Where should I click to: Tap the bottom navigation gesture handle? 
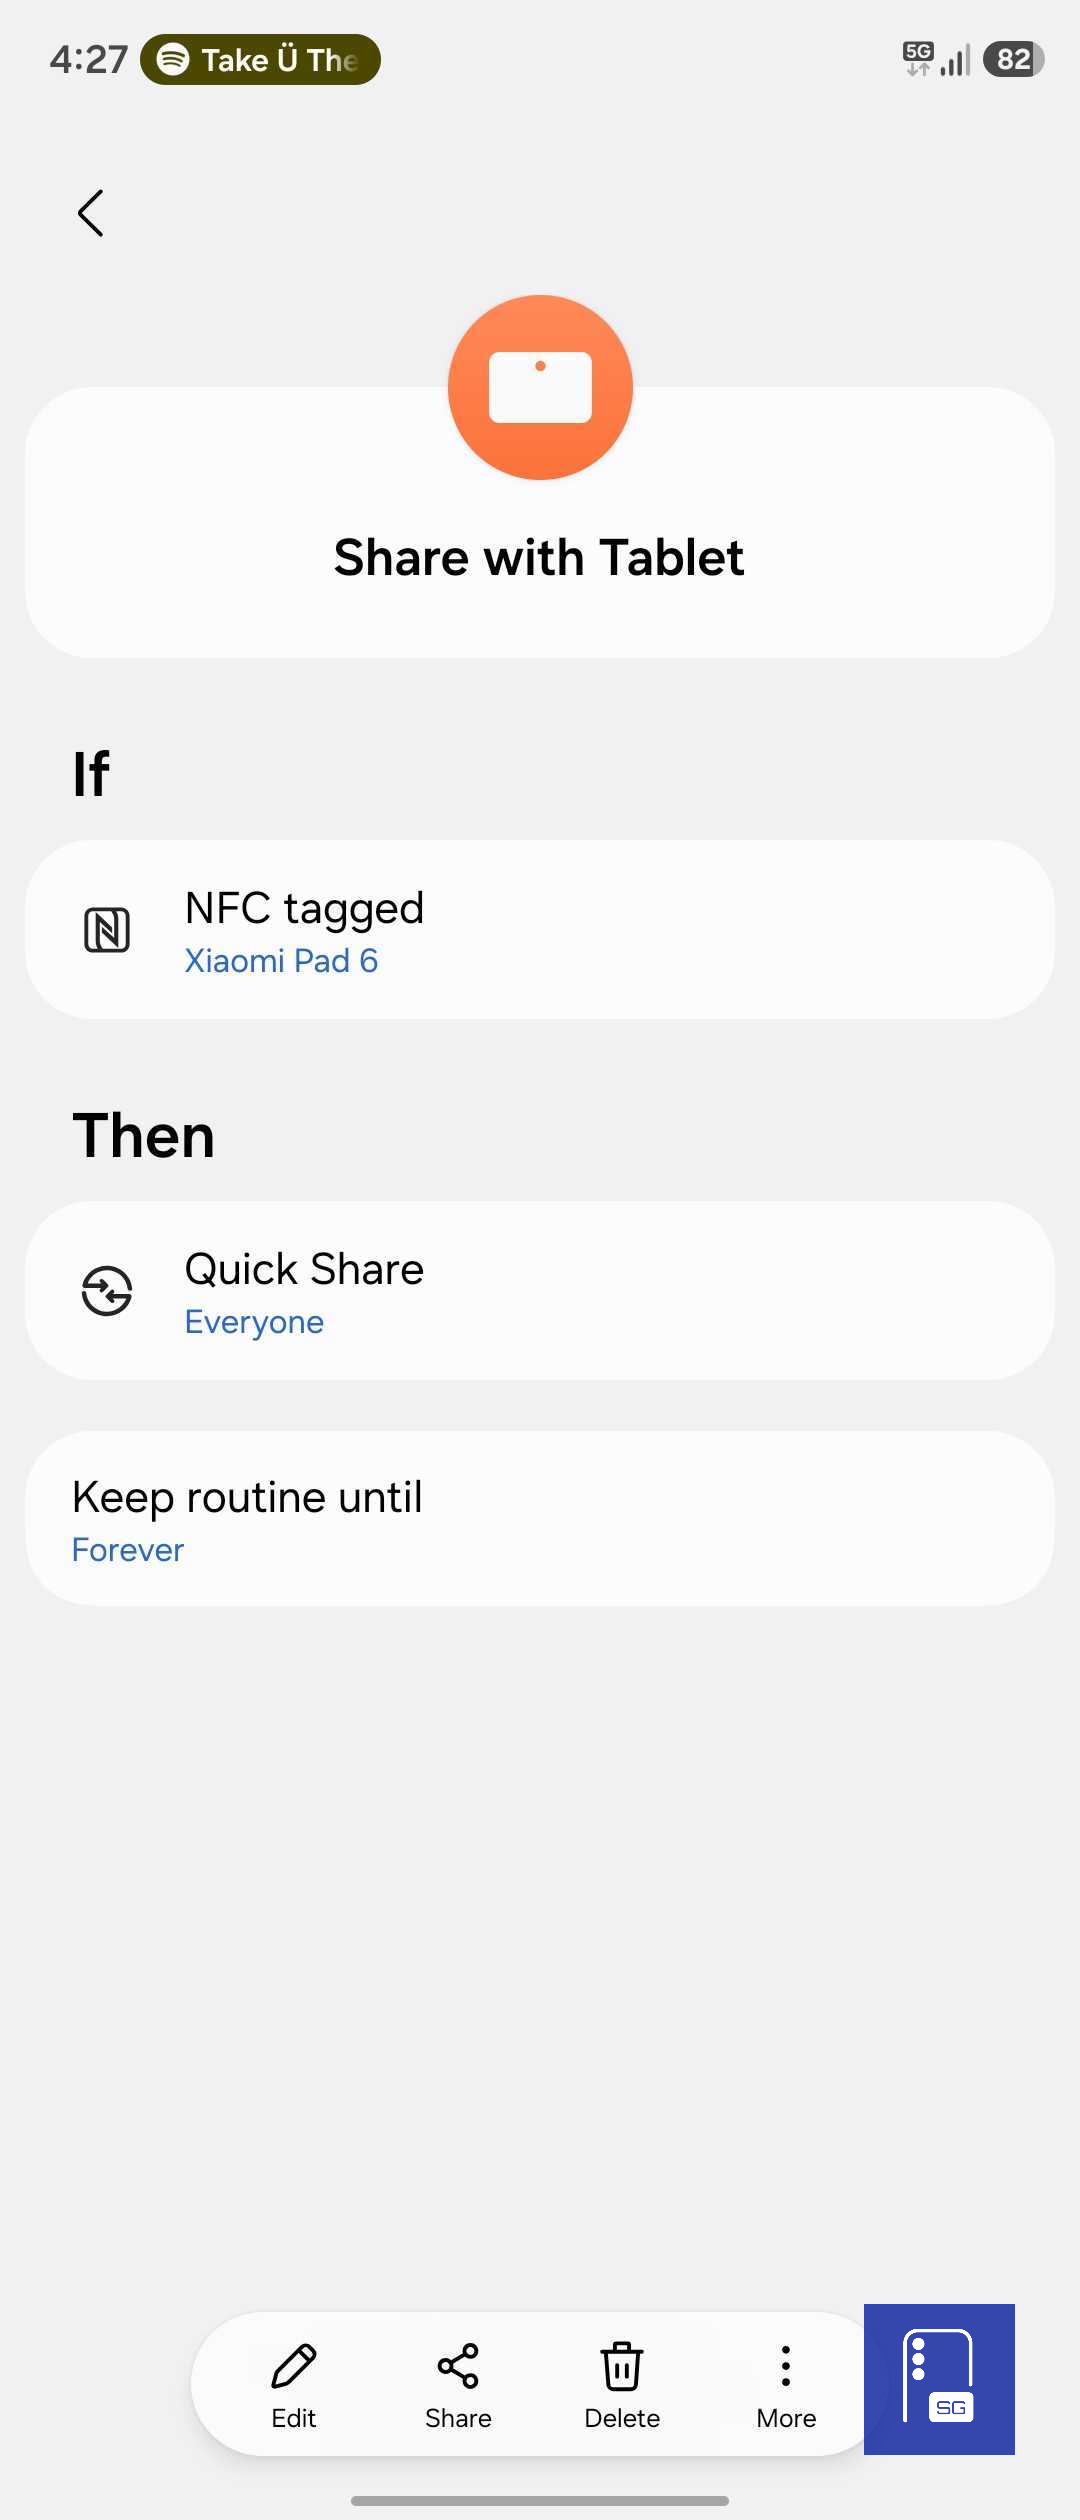pyautogui.click(x=540, y=2500)
